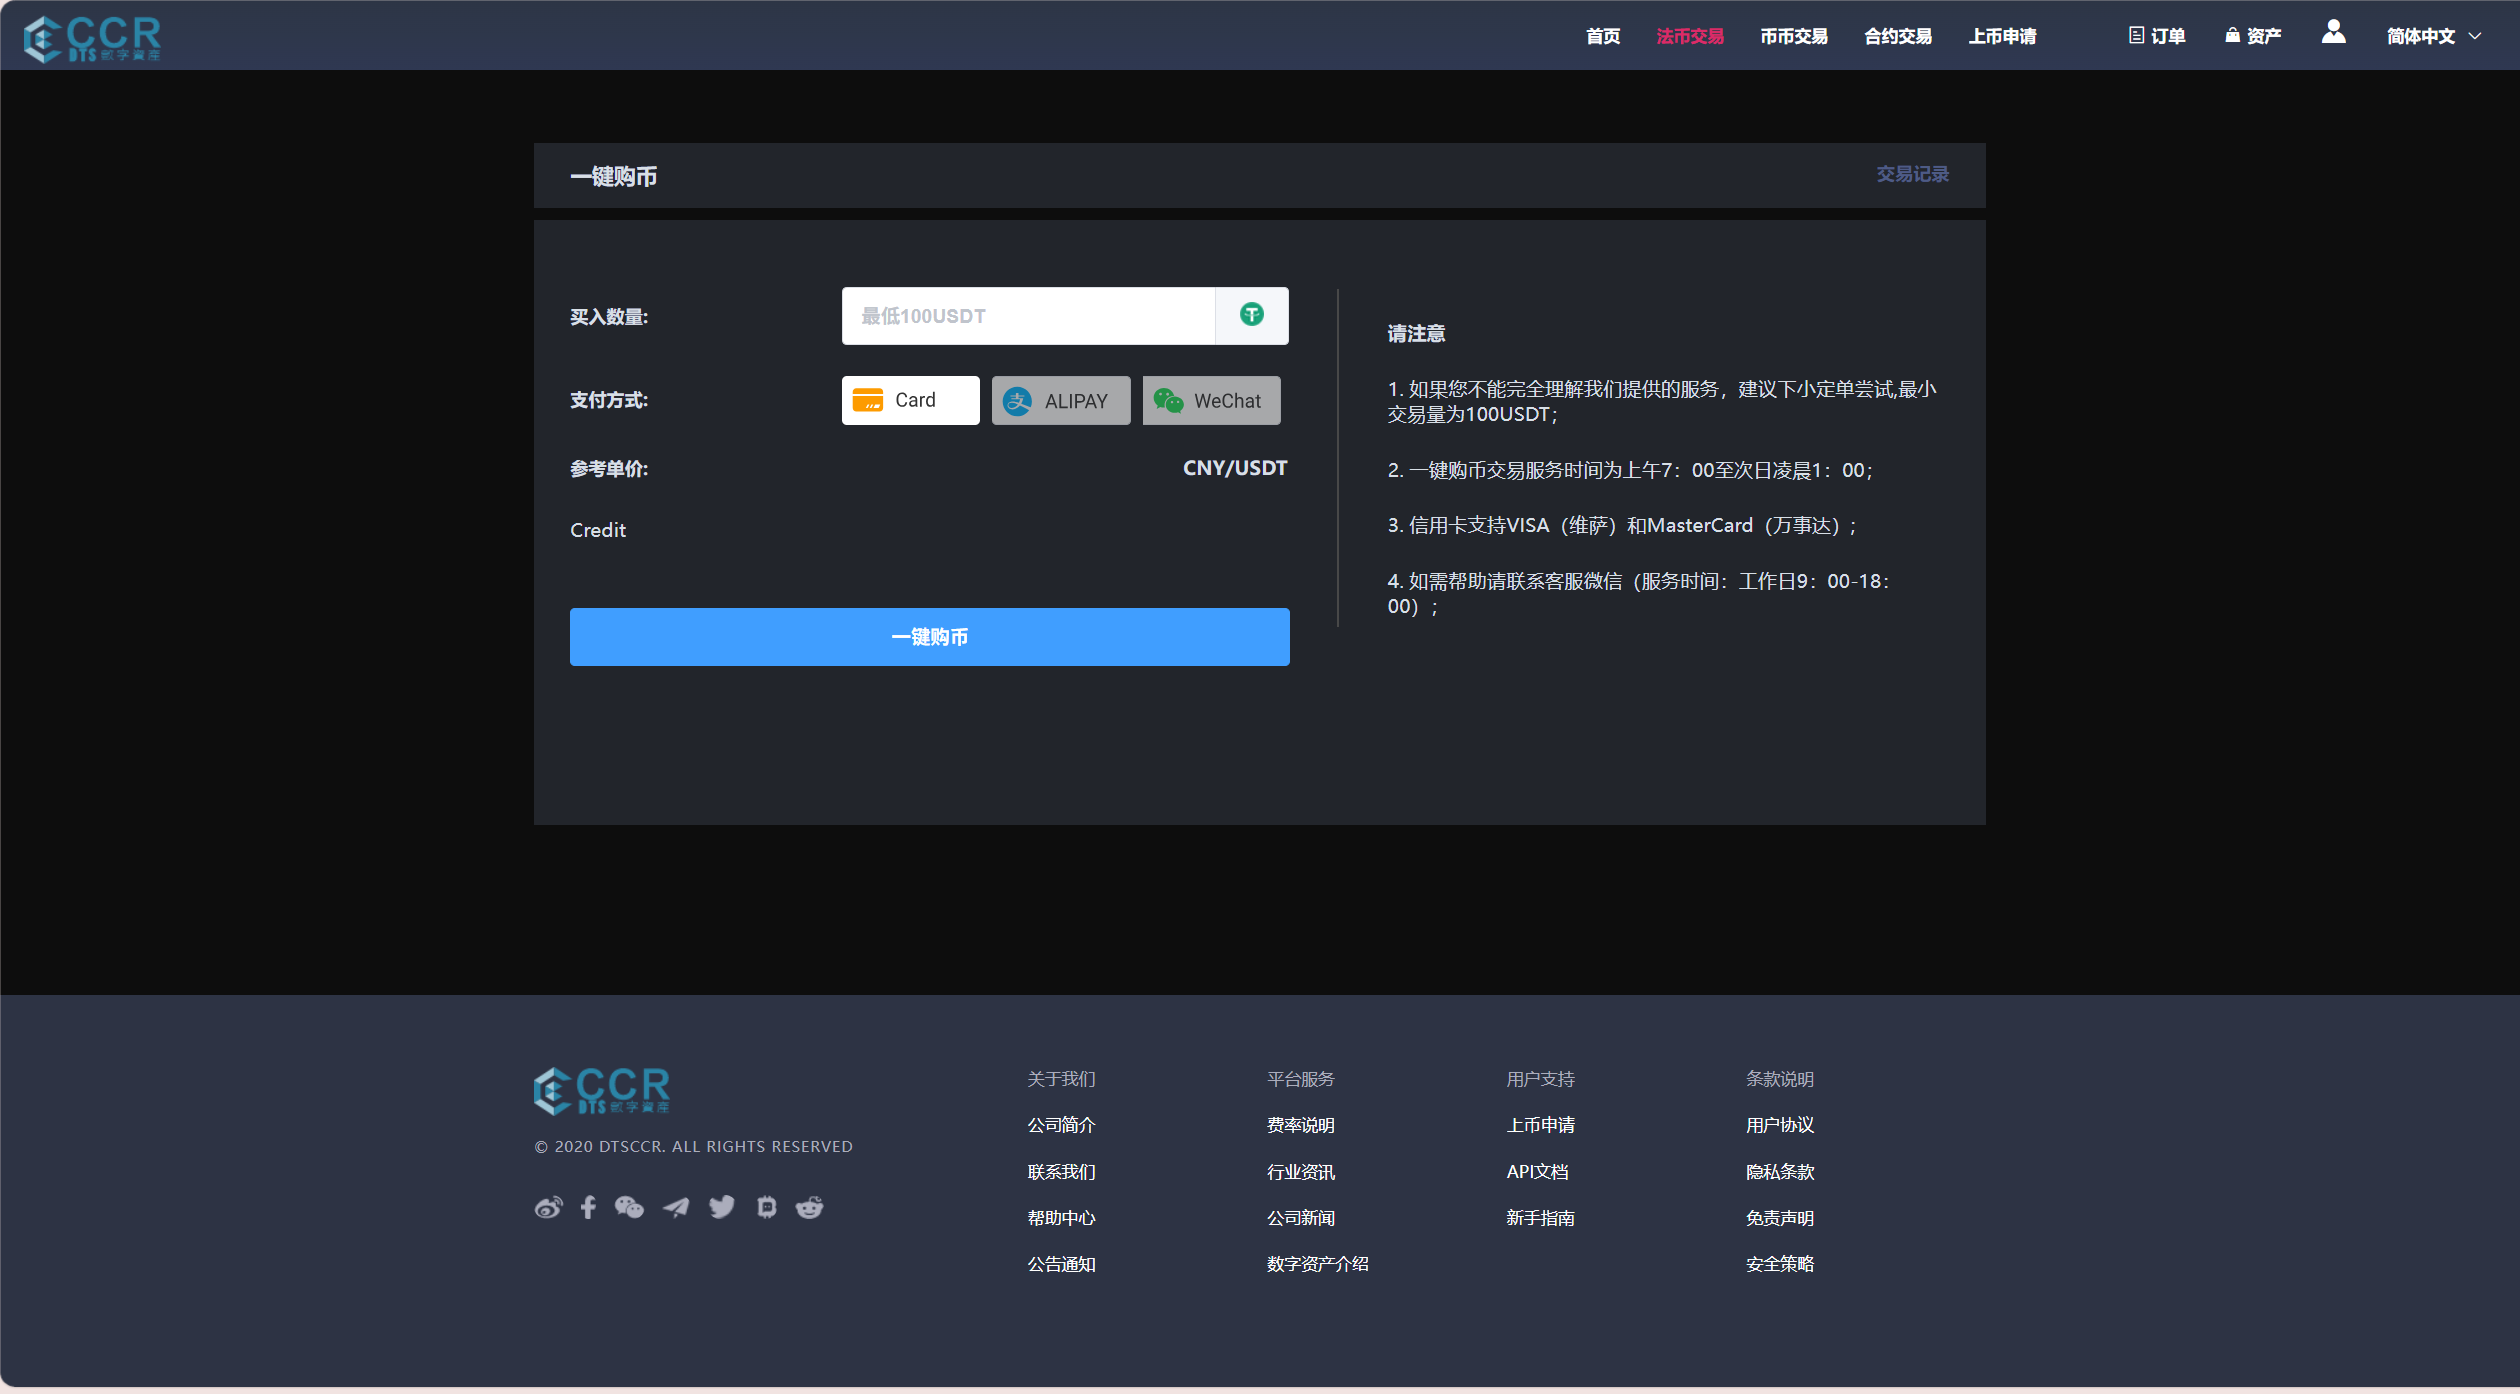Click the green USDT Tether coin icon
2520x1394 pixels.
pyautogui.click(x=1251, y=316)
